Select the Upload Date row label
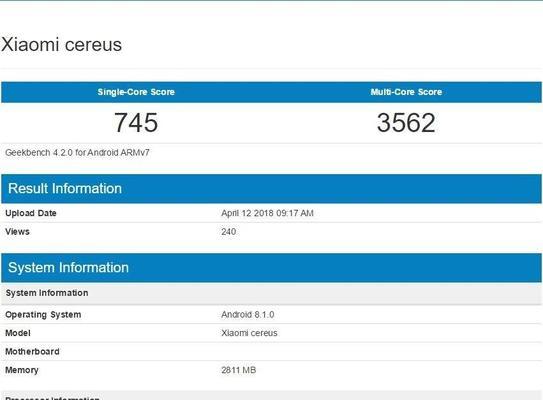This screenshot has width=543, height=400. pyautogui.click(x=31, y=213)
